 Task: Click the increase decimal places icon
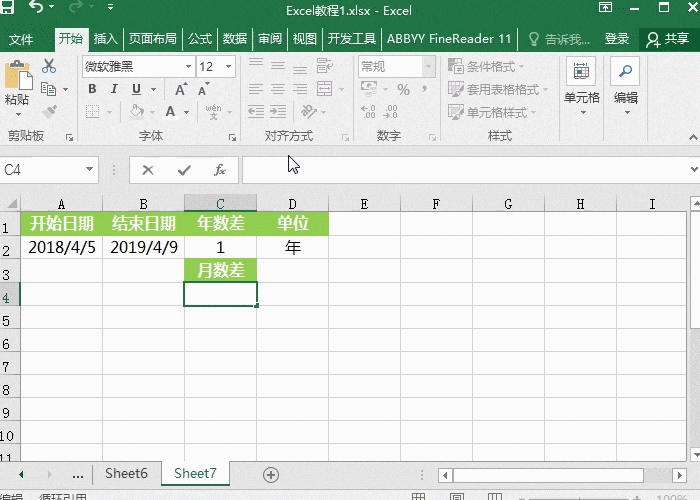(368, 112)
